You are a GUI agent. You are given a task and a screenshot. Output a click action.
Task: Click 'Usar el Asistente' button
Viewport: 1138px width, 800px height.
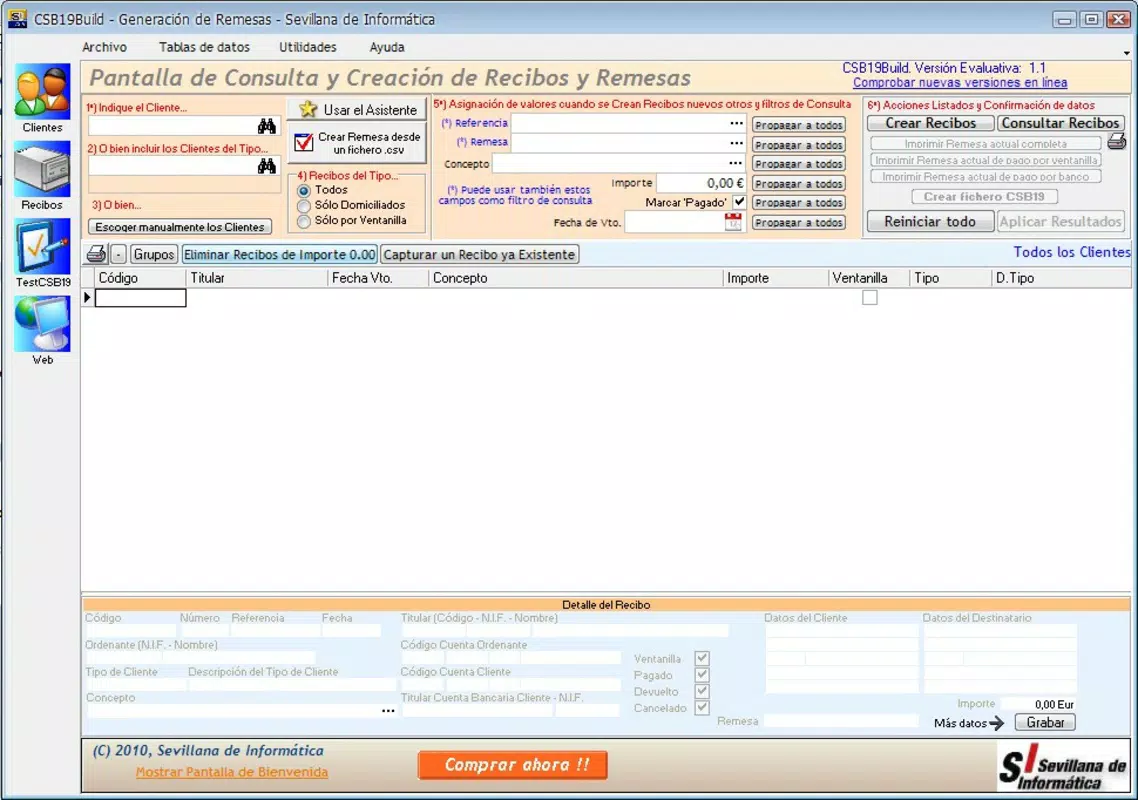357,110
